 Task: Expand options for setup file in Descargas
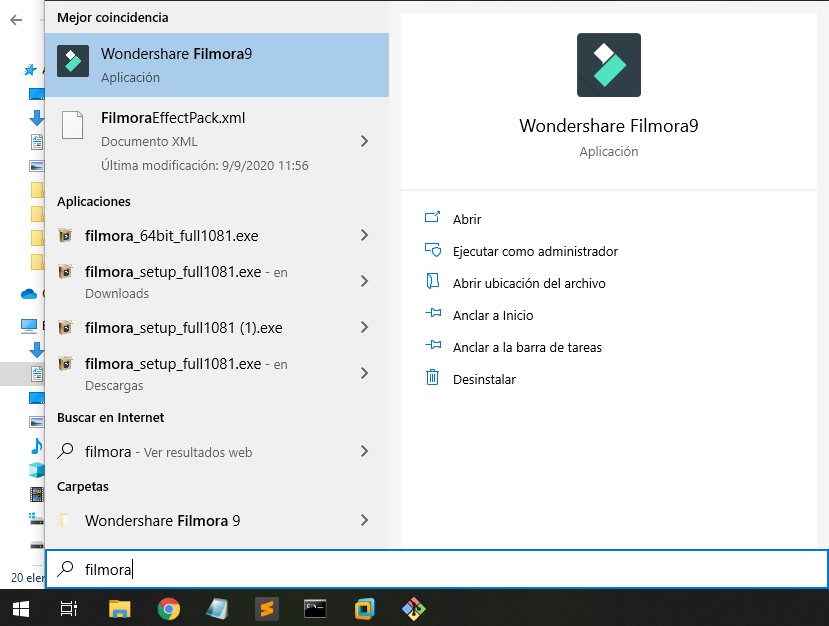(x=364, y=373)
